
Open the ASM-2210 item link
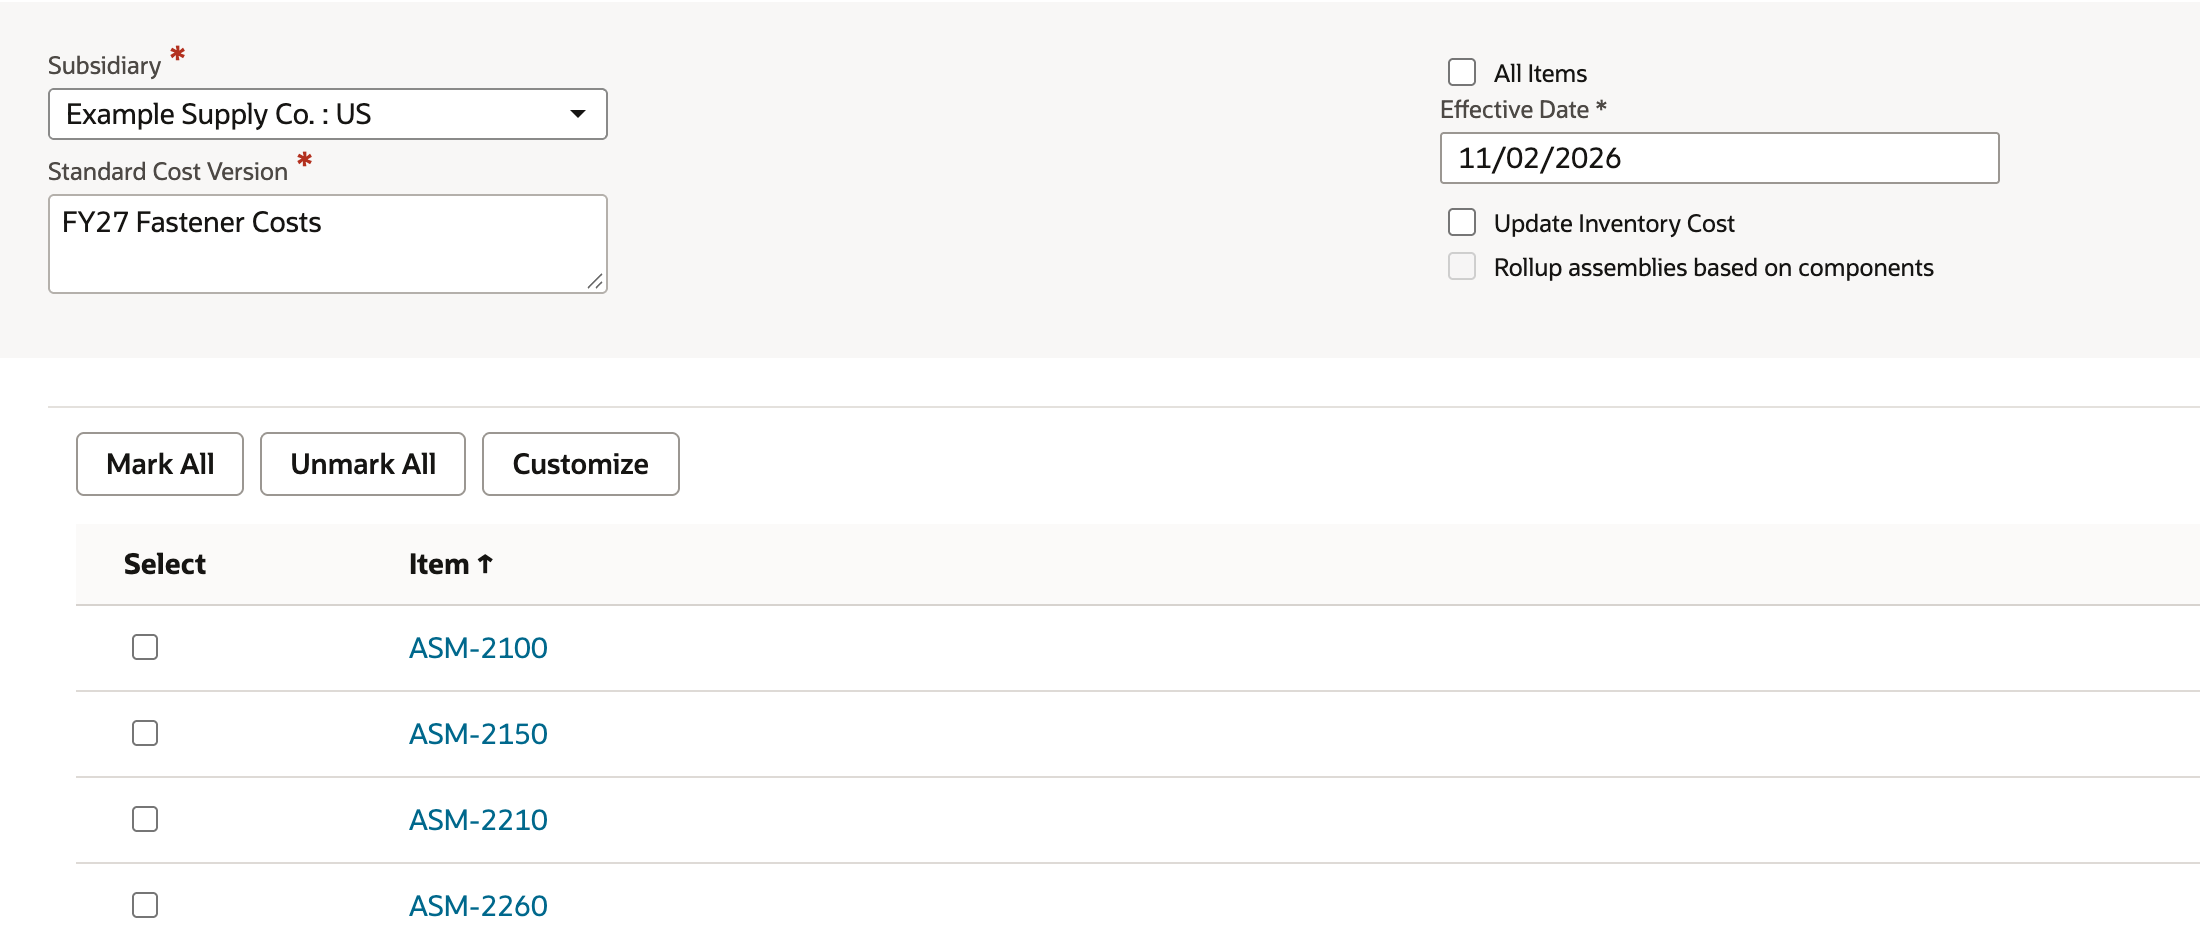(478, 820)
